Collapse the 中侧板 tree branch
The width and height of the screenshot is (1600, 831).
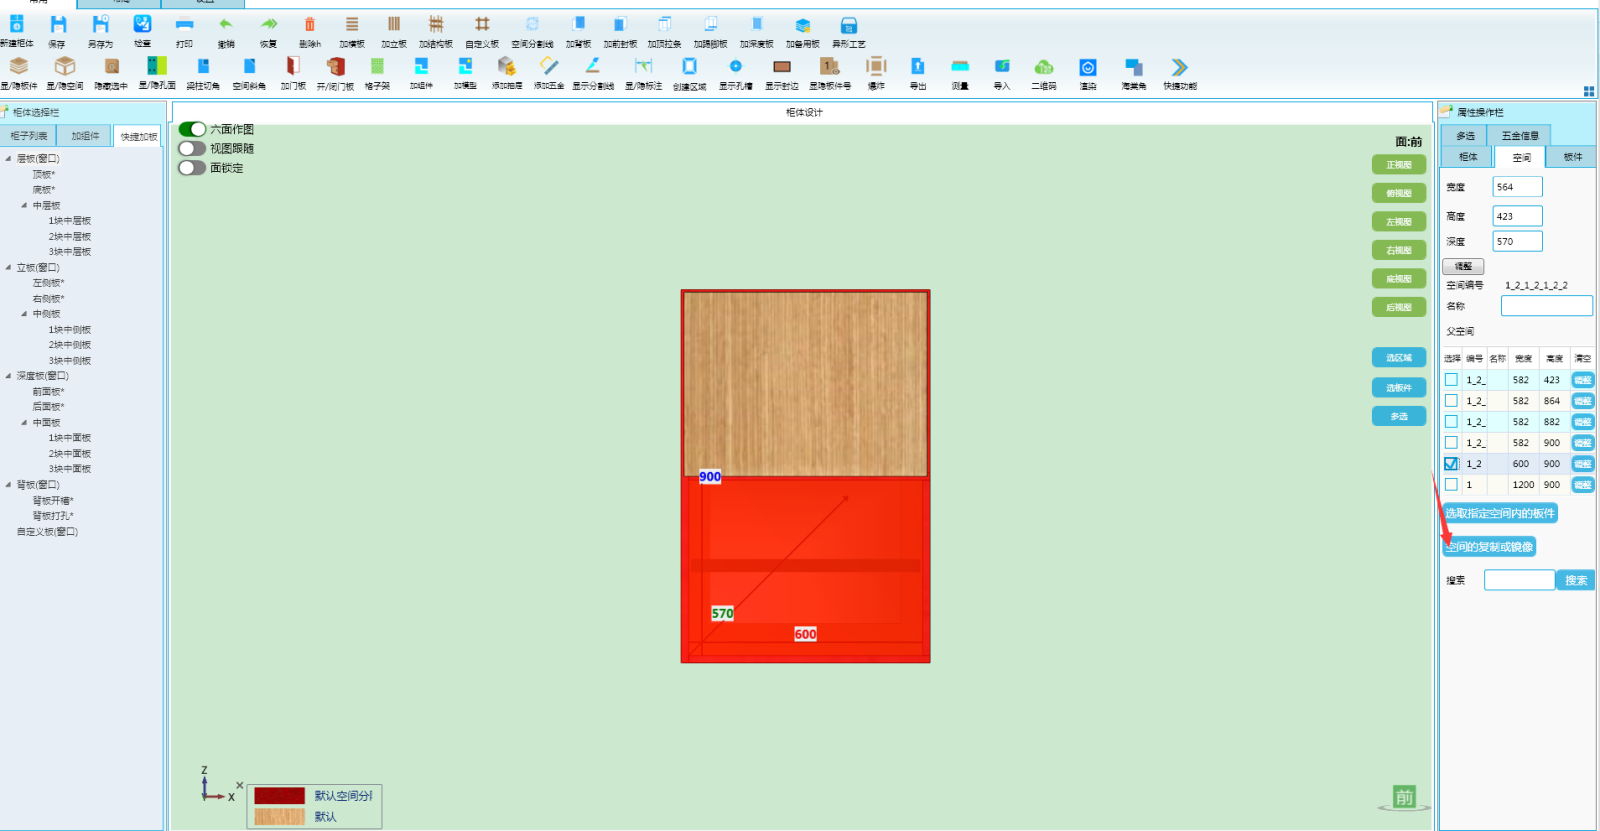coord(24,314)
